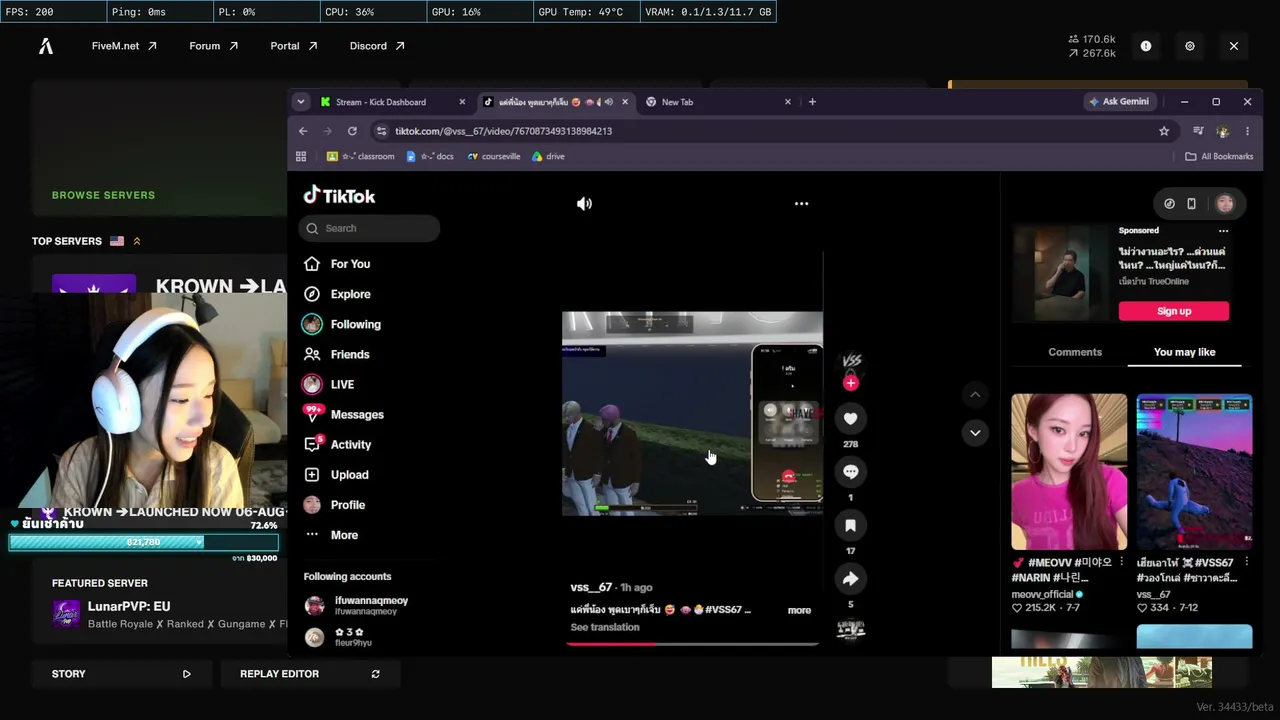1280x720 pixels.
Task: Open the Forum link in the FiveM launcher
Action: pos(214,46)
